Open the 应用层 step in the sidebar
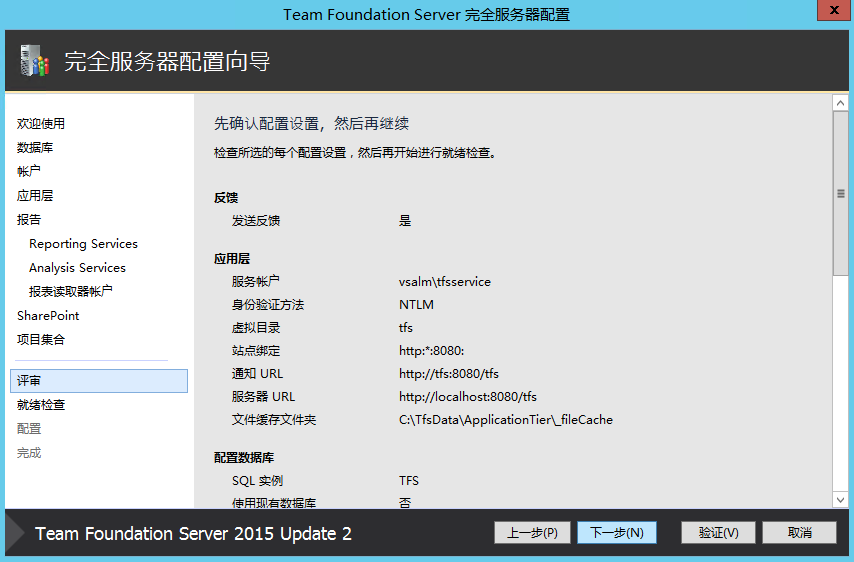This screenshot has height=562, width=854. [x=35, y=196]
